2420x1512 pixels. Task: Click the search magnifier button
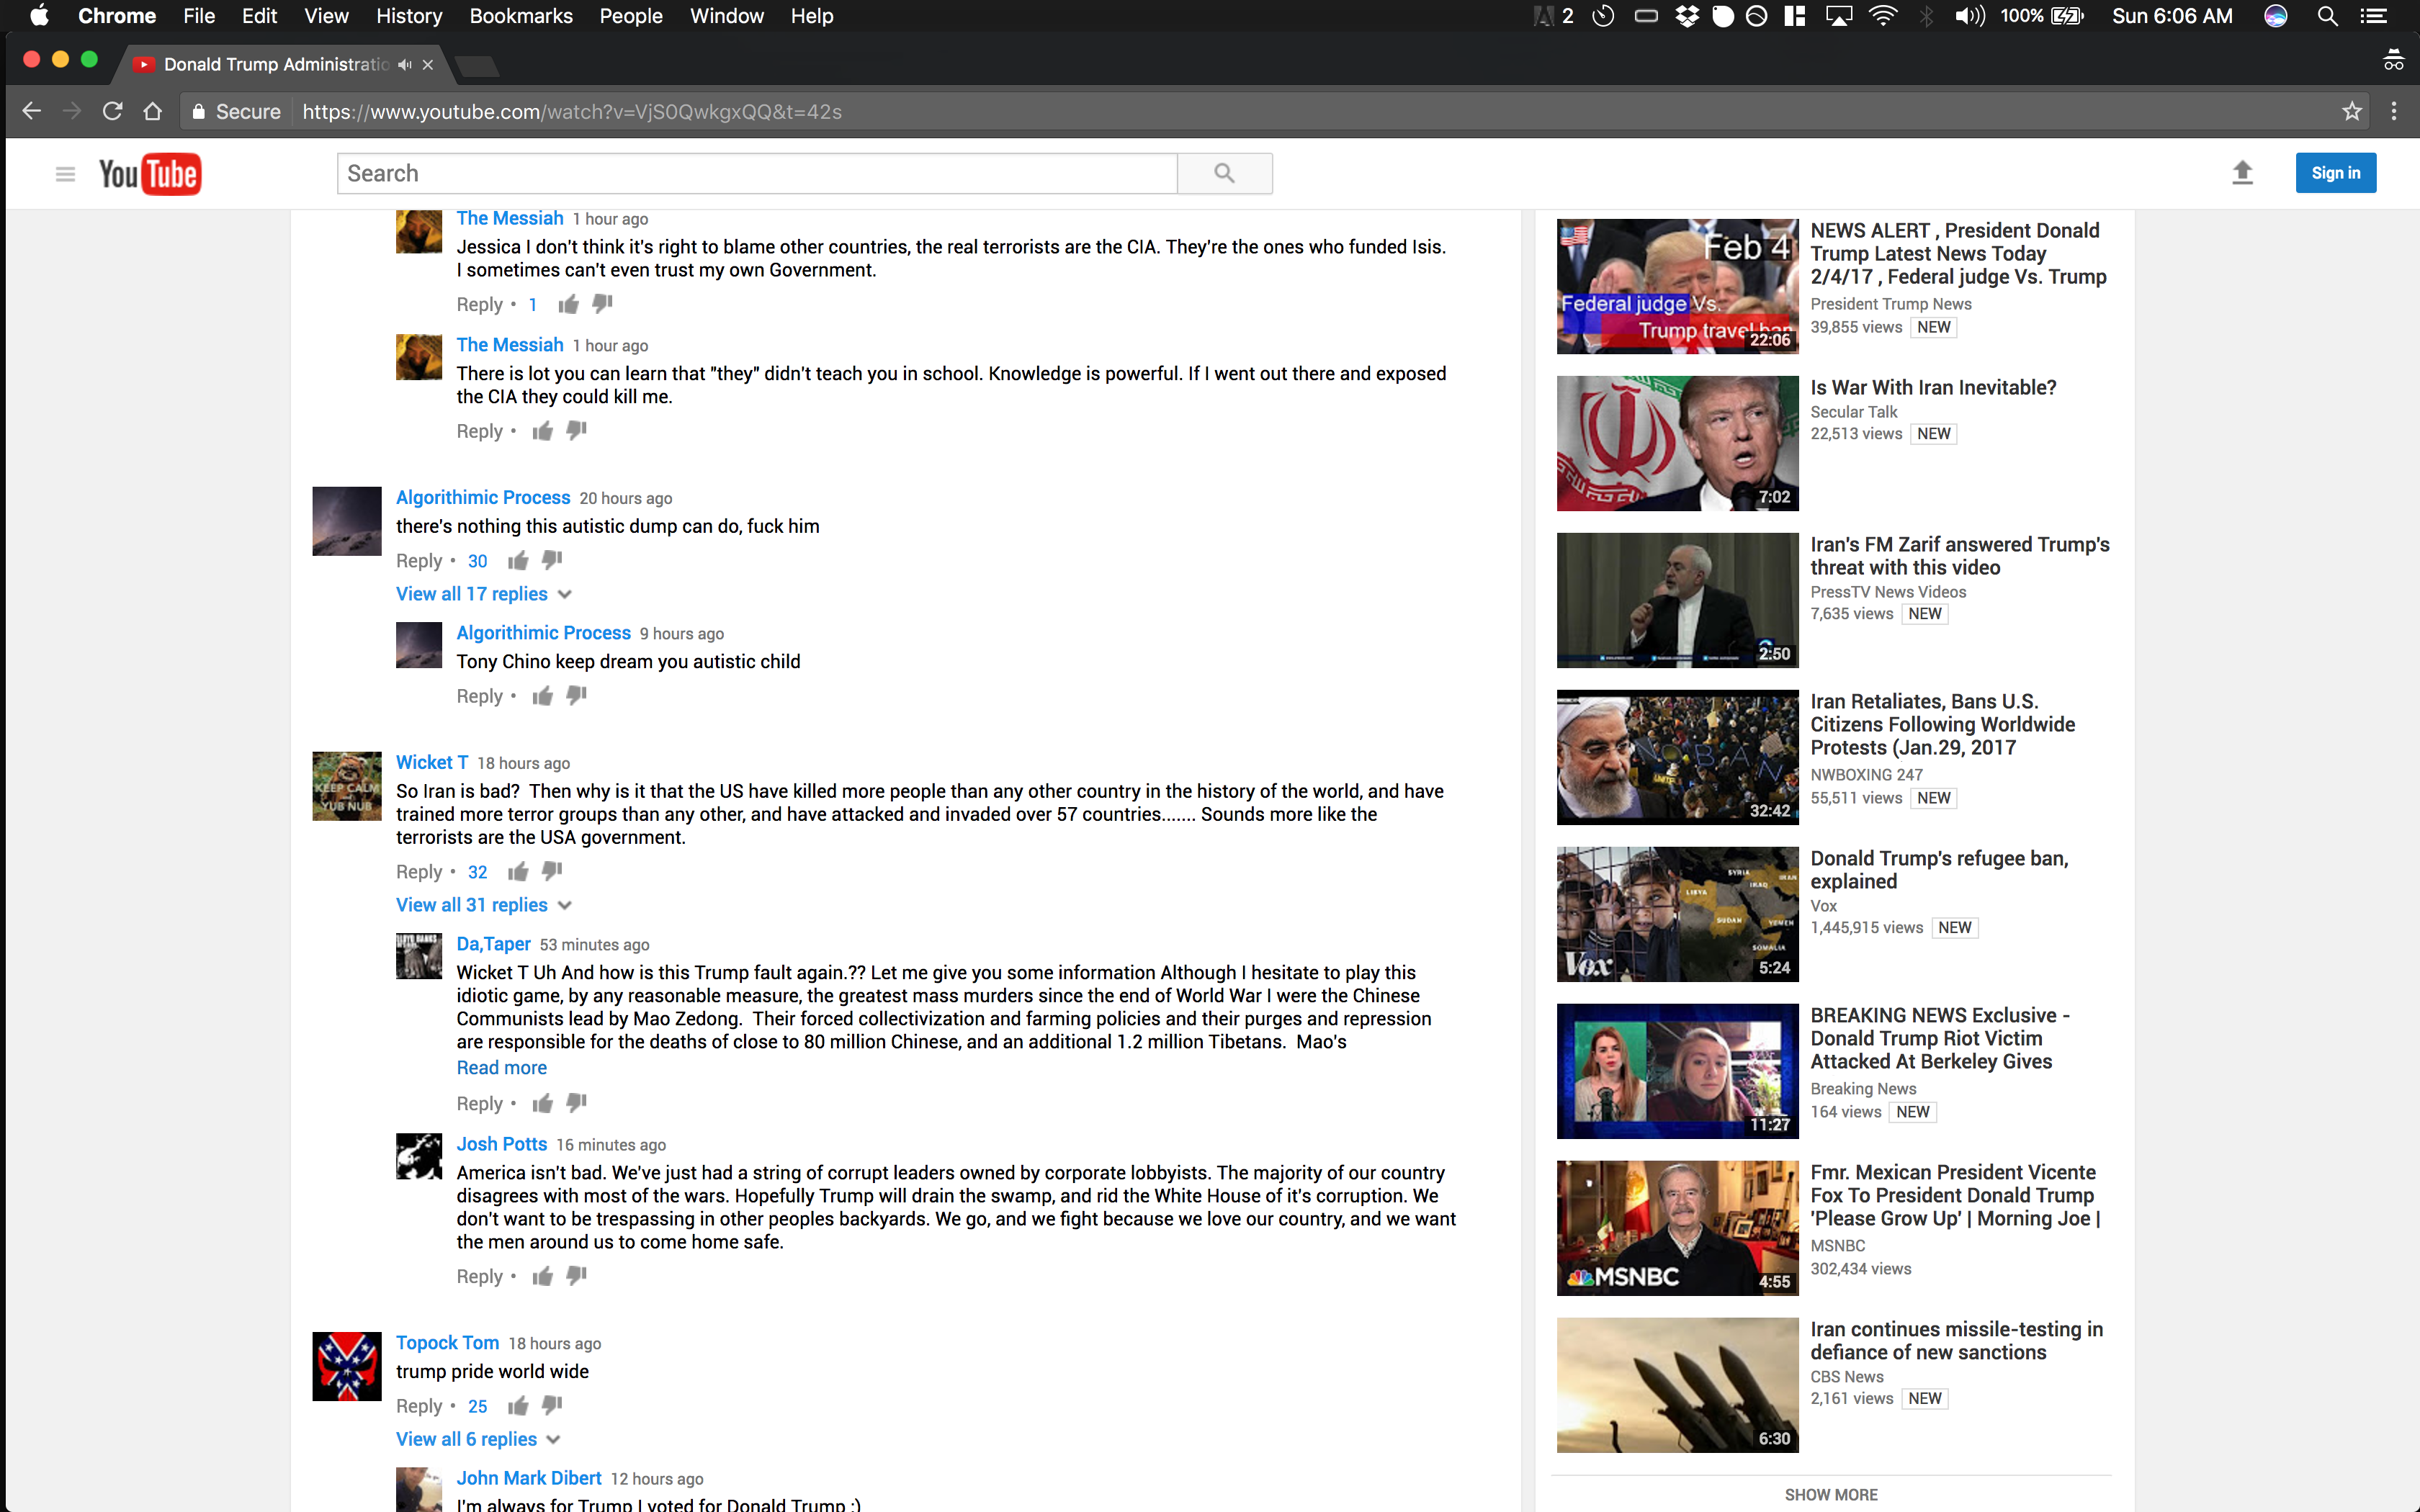(x=1224, y=173)
